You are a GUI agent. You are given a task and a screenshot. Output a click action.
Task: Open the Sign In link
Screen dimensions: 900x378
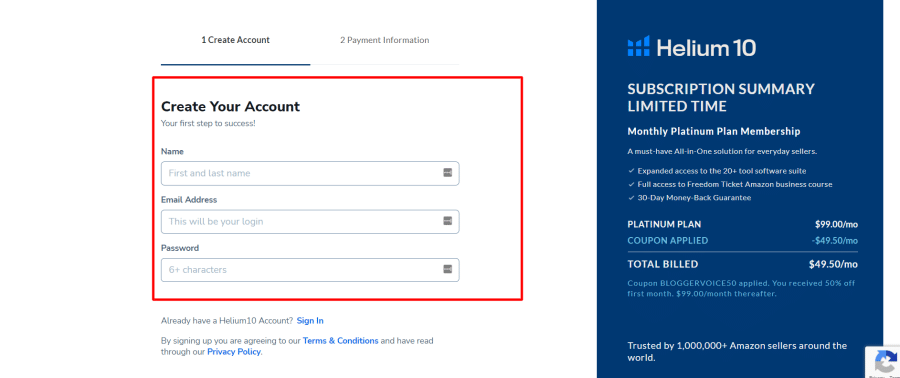[310, 321]
